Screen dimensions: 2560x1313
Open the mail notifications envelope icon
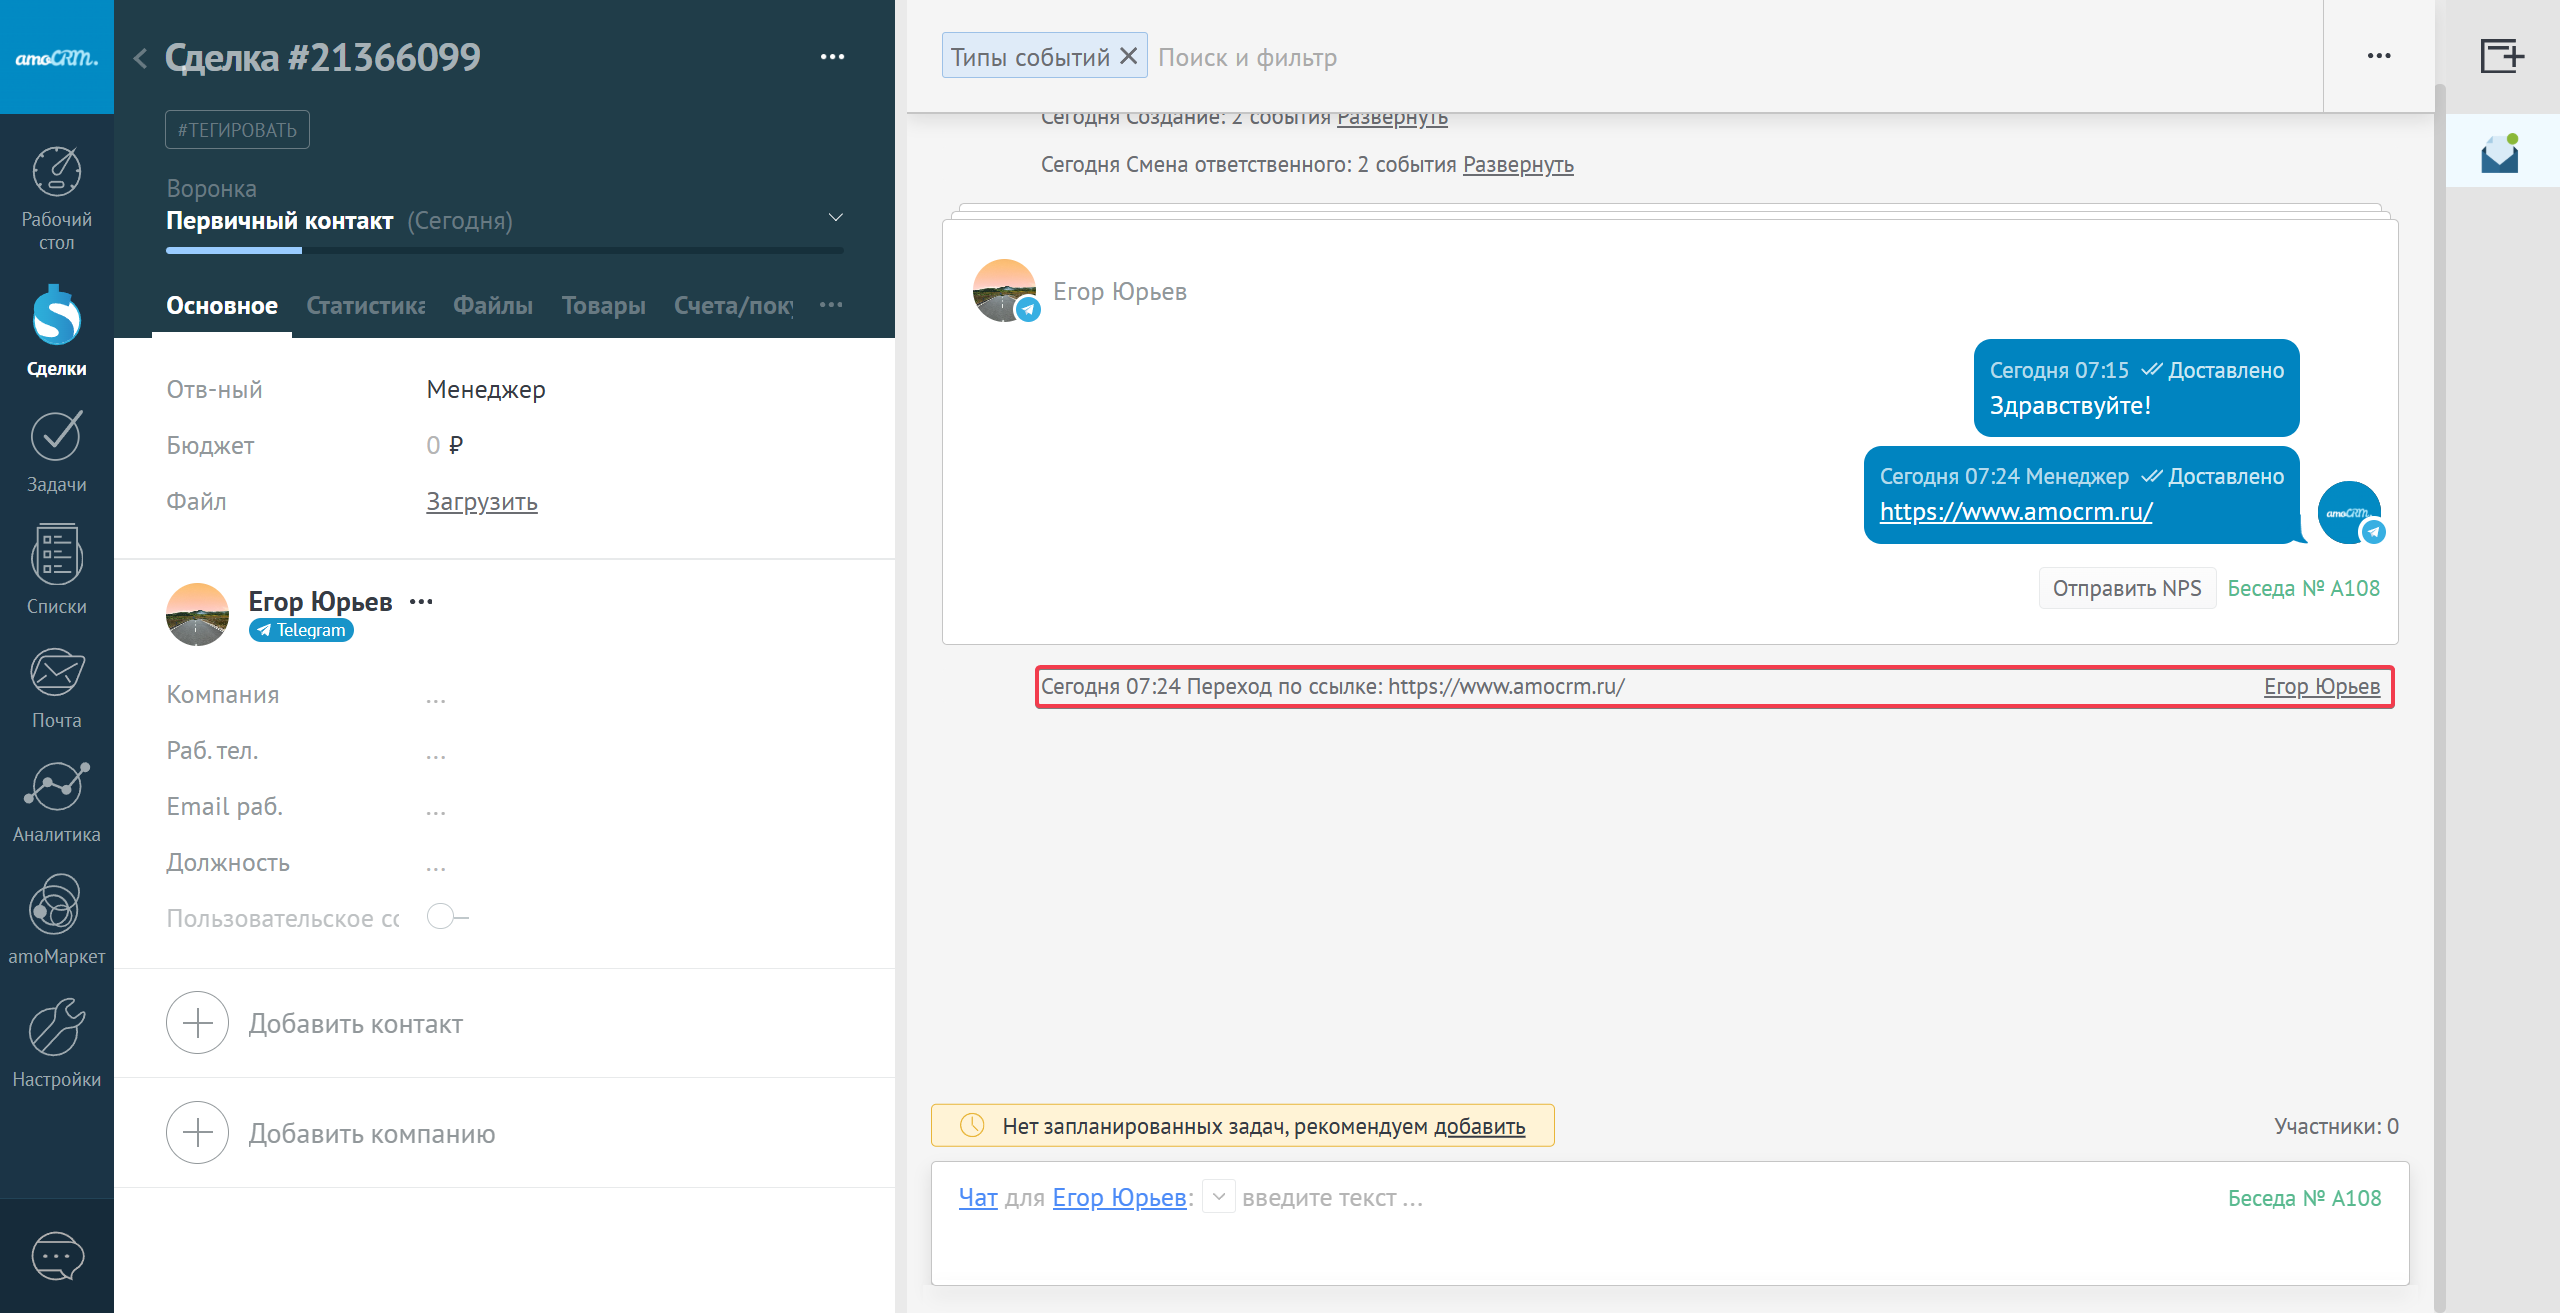(2499, 153)
